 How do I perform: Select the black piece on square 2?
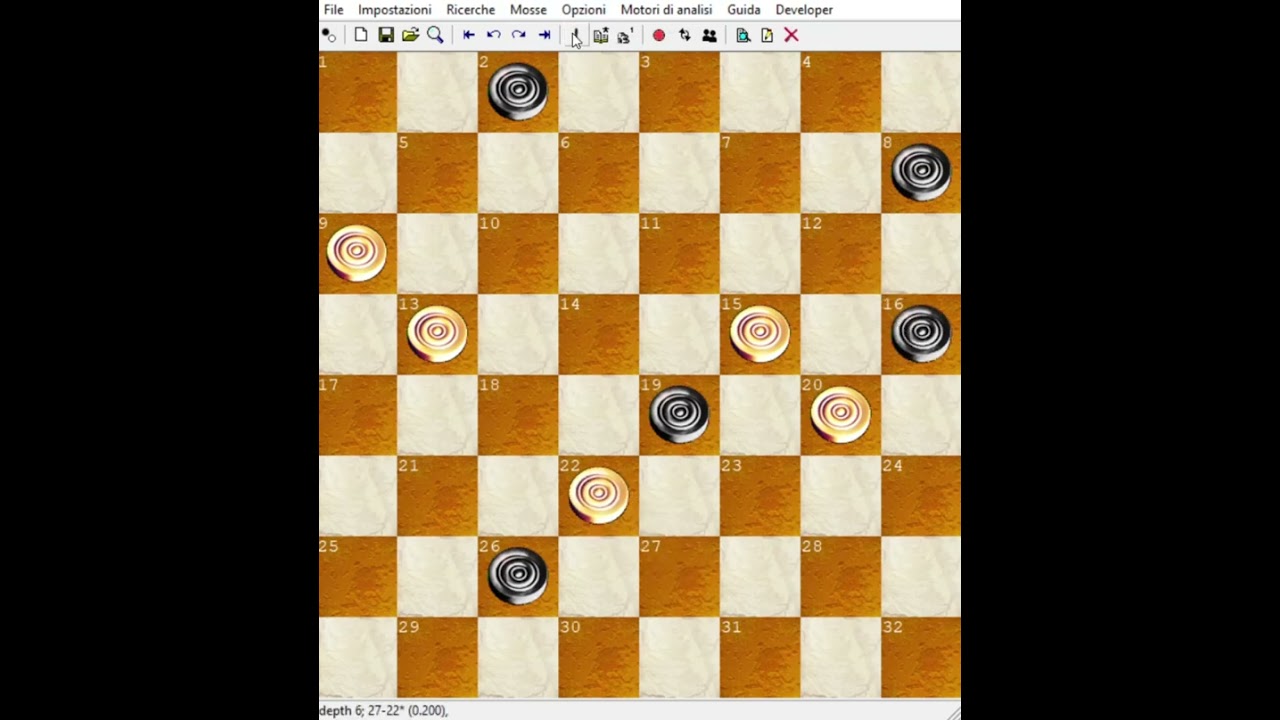[518, 92]
